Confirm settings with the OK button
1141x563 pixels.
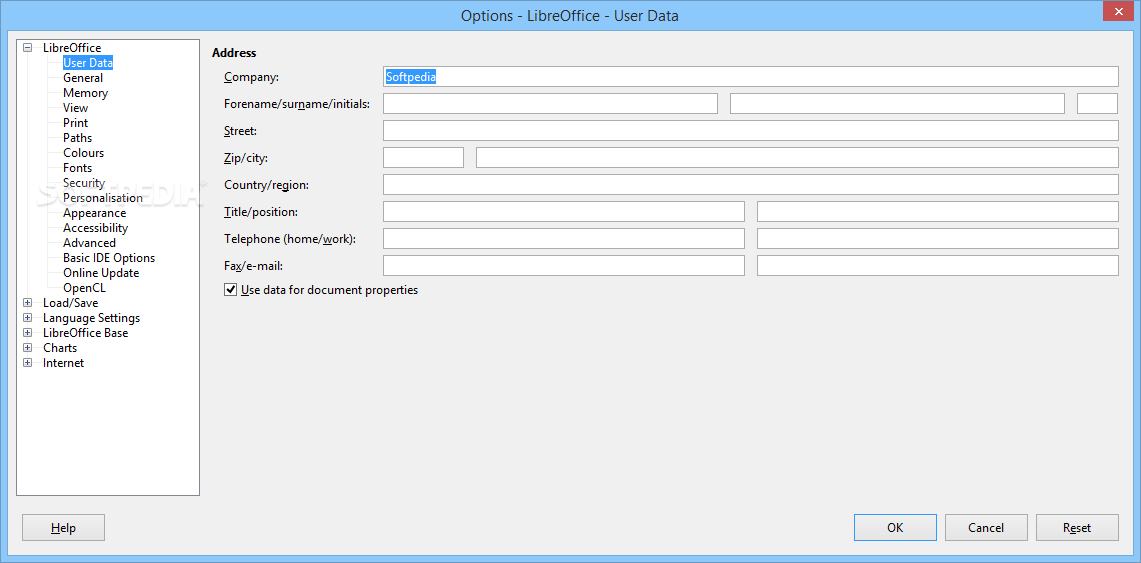click(x=895, y=528)
